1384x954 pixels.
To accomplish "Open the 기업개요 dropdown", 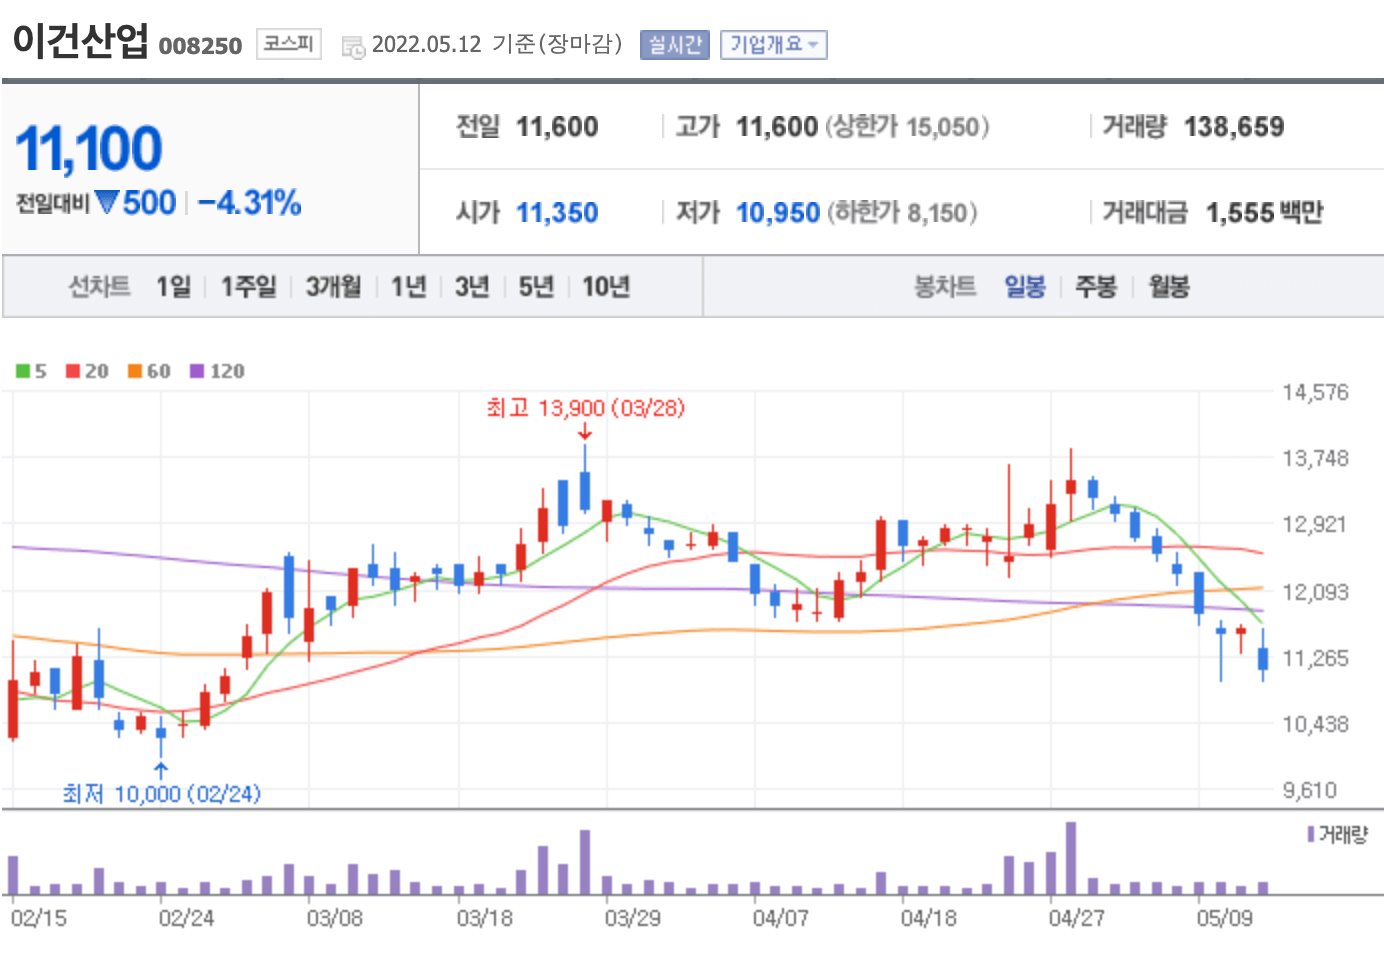I will (774, 45).
